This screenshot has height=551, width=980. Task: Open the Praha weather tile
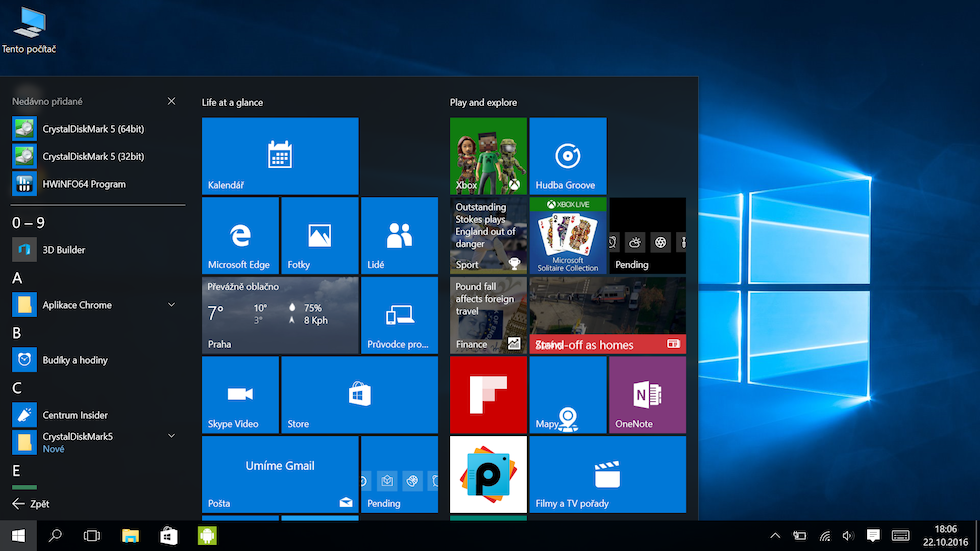coord(280,314)
